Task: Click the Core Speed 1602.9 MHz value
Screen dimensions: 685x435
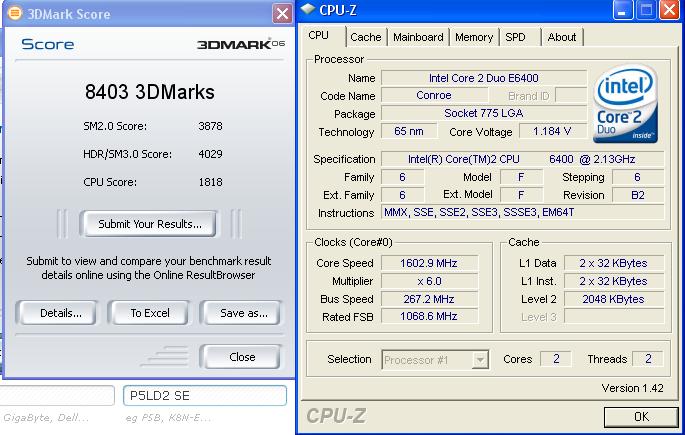Action: [429, 263]
